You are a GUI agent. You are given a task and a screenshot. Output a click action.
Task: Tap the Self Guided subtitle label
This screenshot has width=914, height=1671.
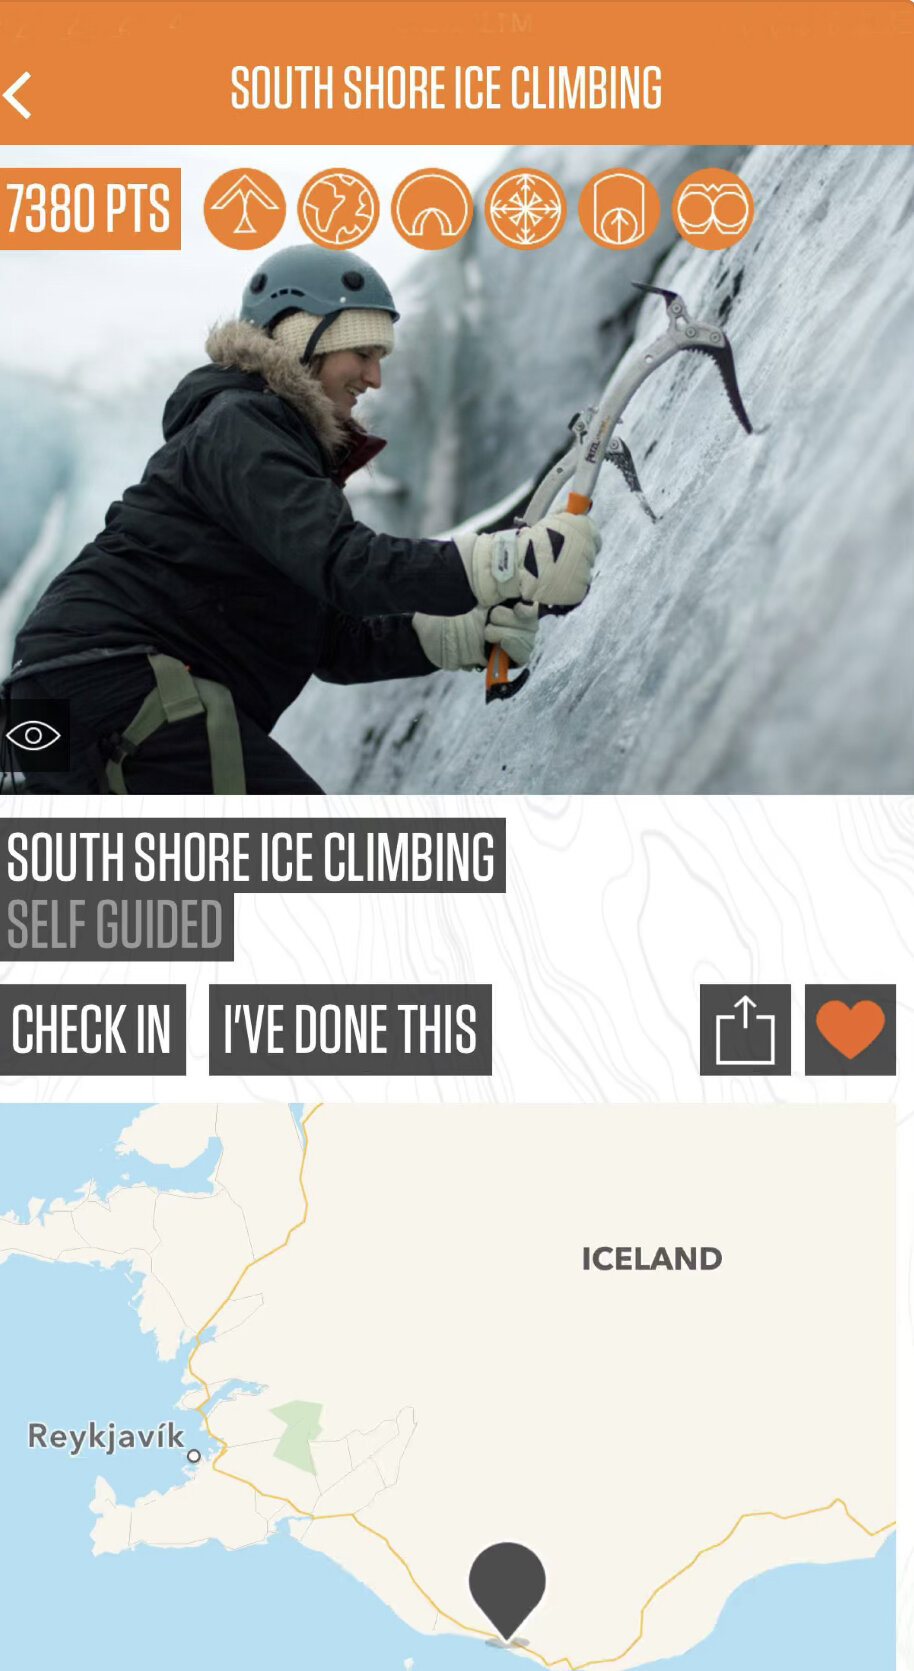[116, 926]
